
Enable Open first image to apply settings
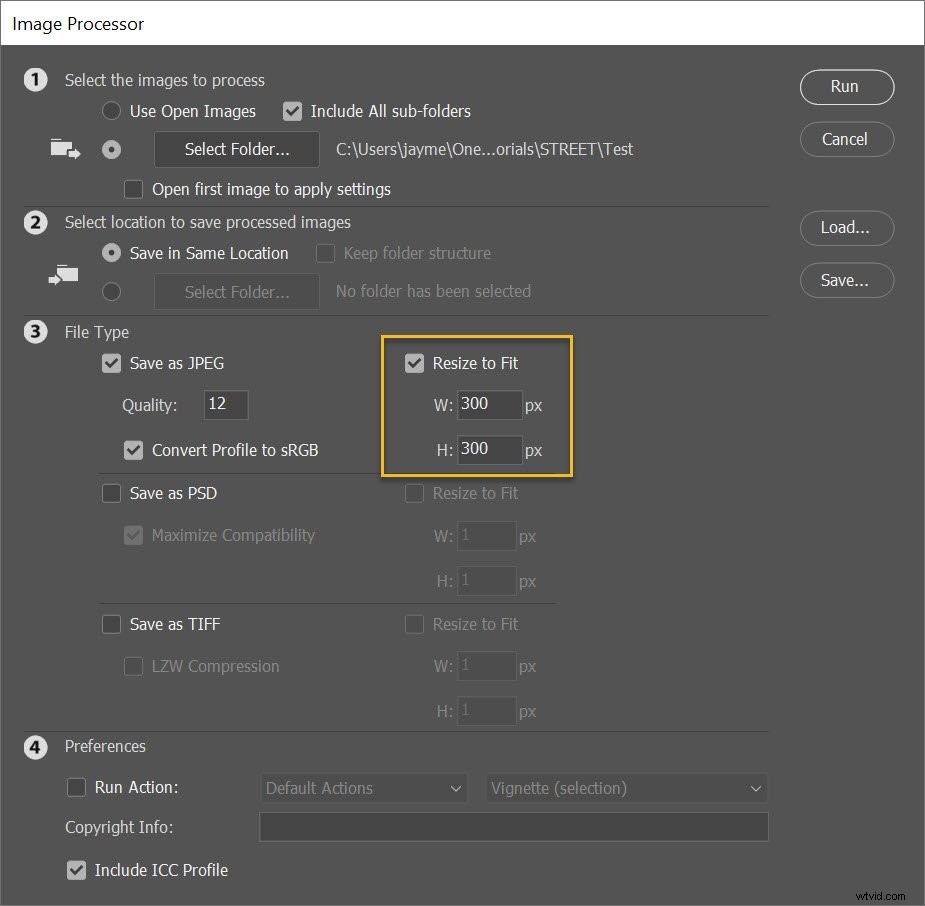point(133,189)
